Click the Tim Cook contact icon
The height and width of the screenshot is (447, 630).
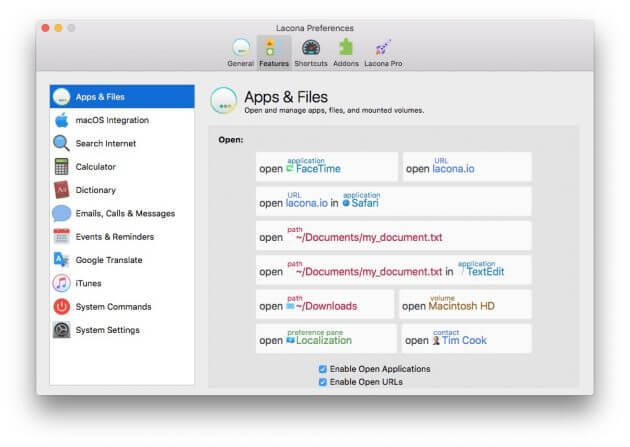[436, 341]
